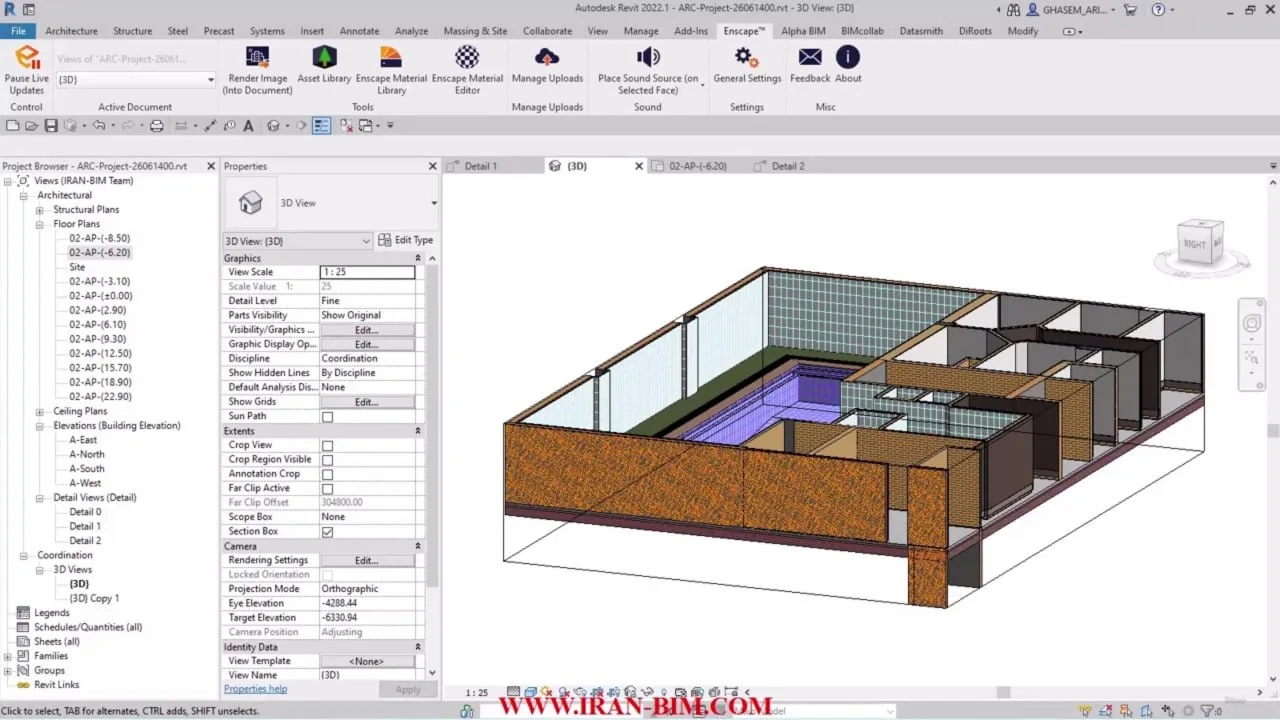1280x720 pixels.
Task: Toggle Thin Lines in quick access toolbar
Action: pyautogui.click(x=321, y=126)
